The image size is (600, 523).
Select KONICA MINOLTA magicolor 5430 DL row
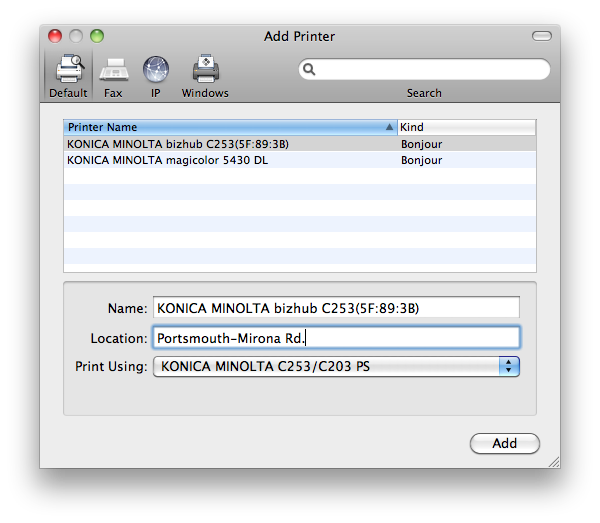coord(300,160)
